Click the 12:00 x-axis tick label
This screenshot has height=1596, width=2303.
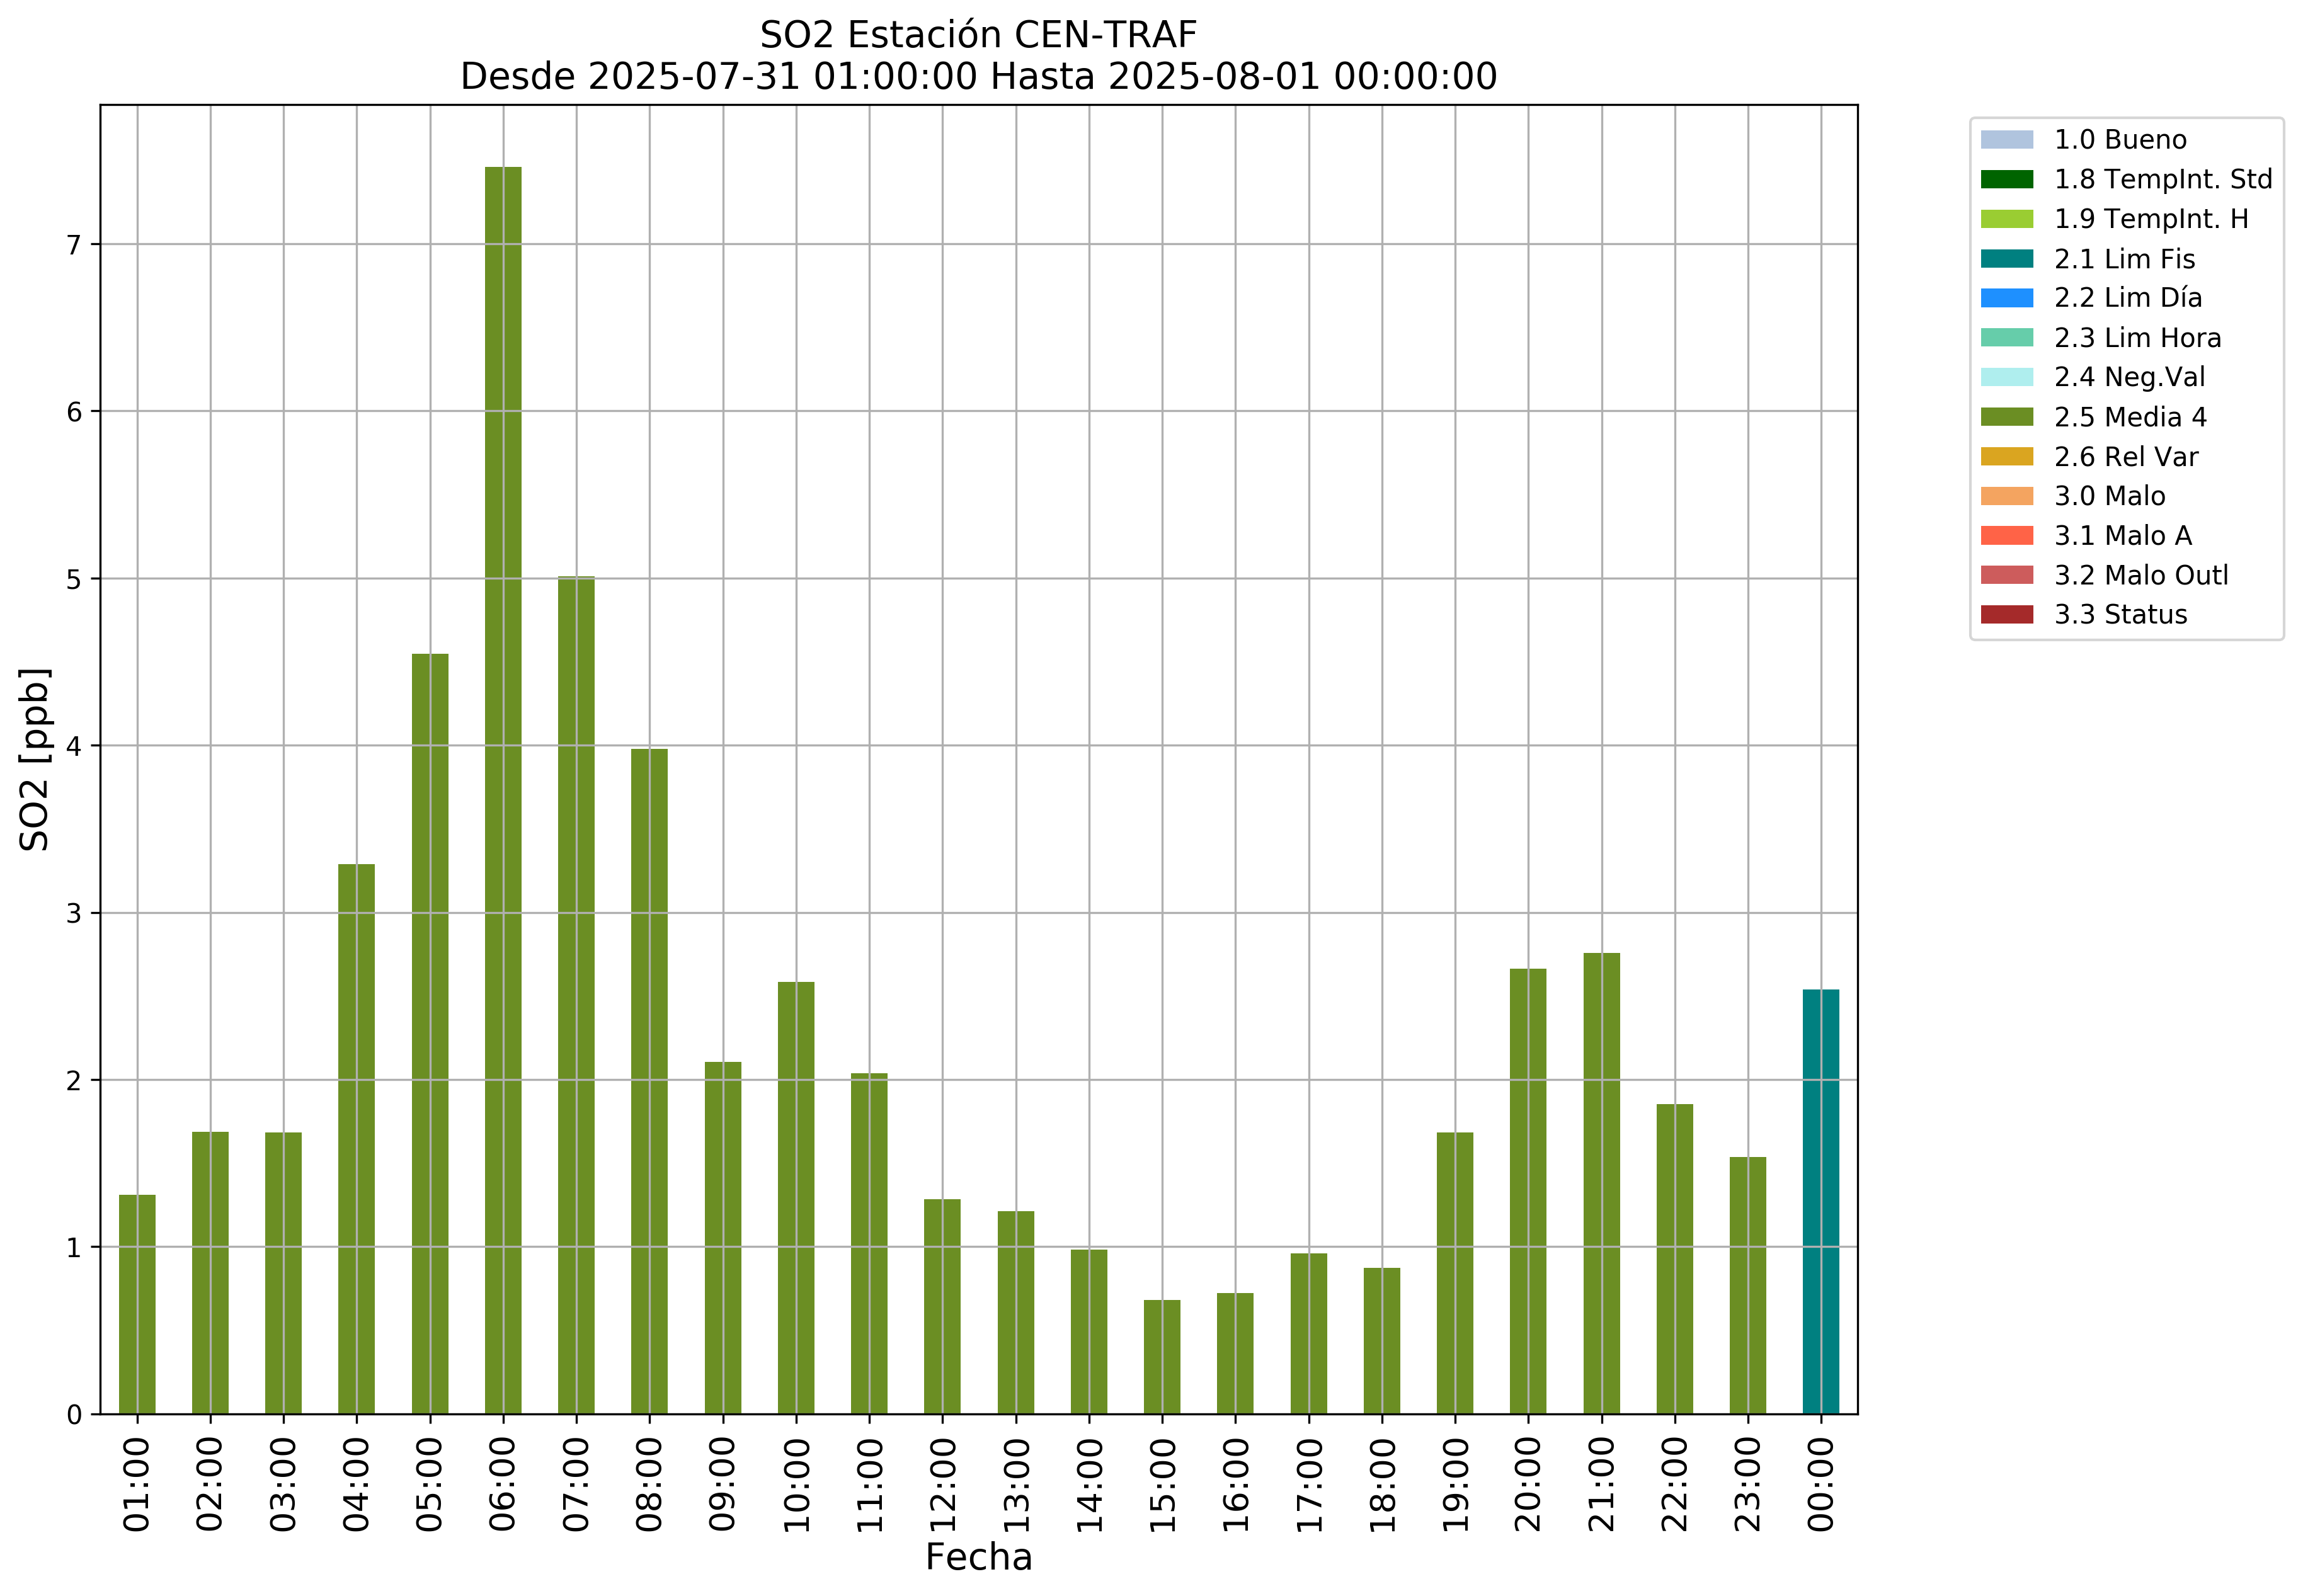pyautogui.click(x=942, y=1484)
